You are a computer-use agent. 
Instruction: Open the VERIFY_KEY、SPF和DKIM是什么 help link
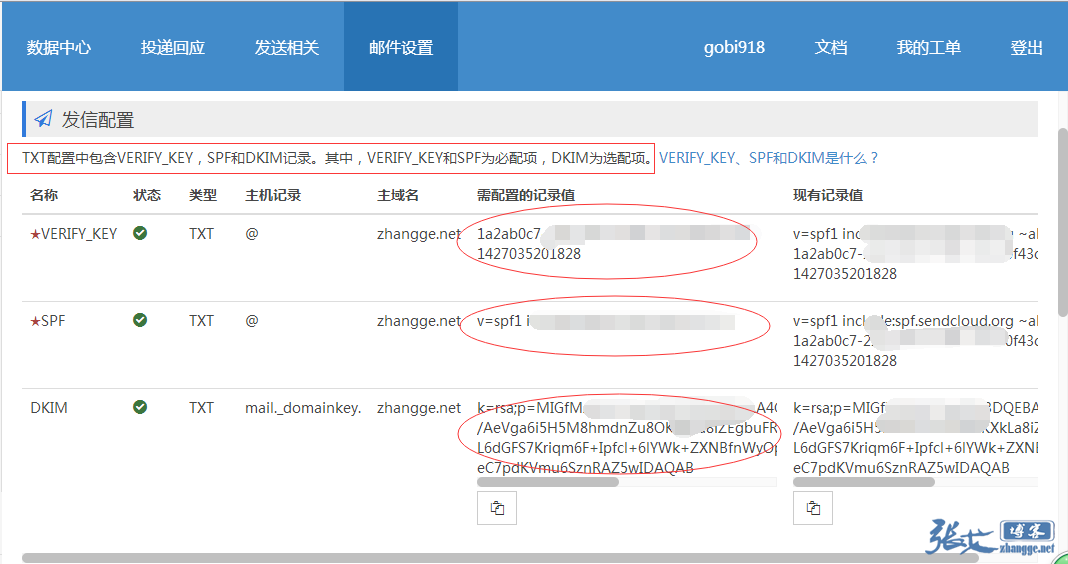click(x=769, y=158)
